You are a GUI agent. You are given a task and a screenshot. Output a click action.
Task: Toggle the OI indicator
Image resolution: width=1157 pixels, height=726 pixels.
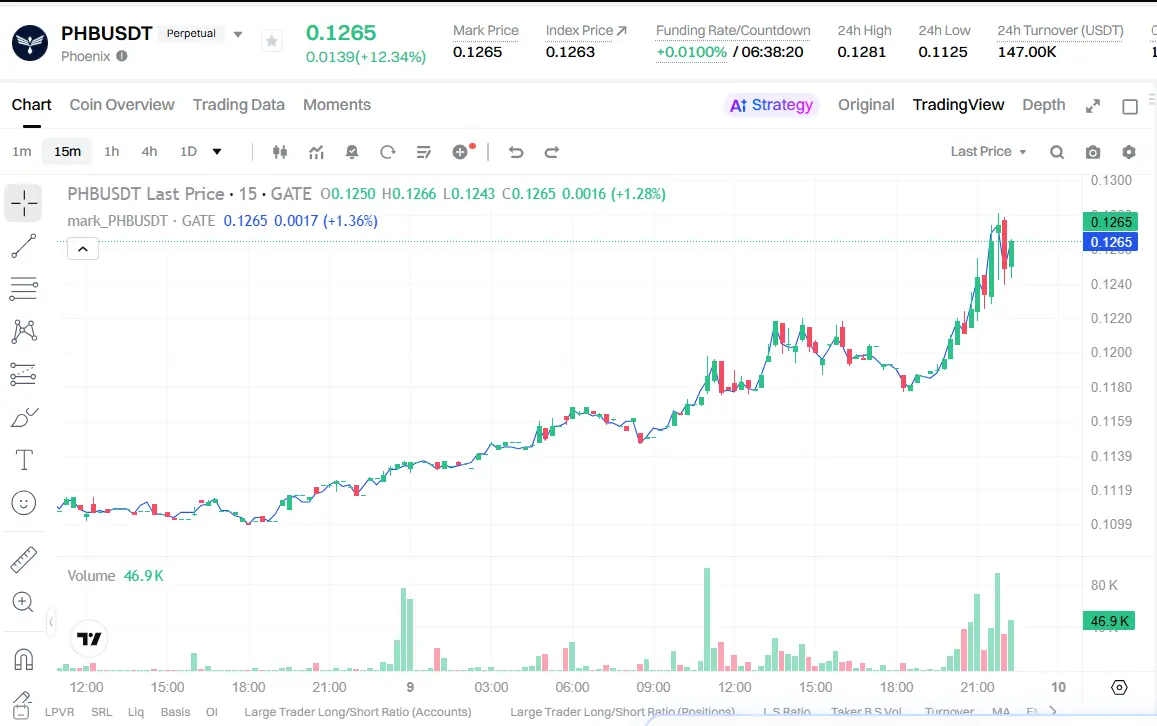pos(212,712)
